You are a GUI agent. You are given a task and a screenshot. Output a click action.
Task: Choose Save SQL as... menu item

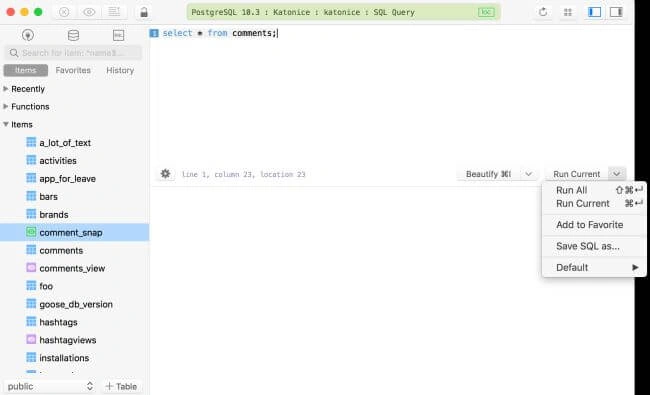point(594,246)
